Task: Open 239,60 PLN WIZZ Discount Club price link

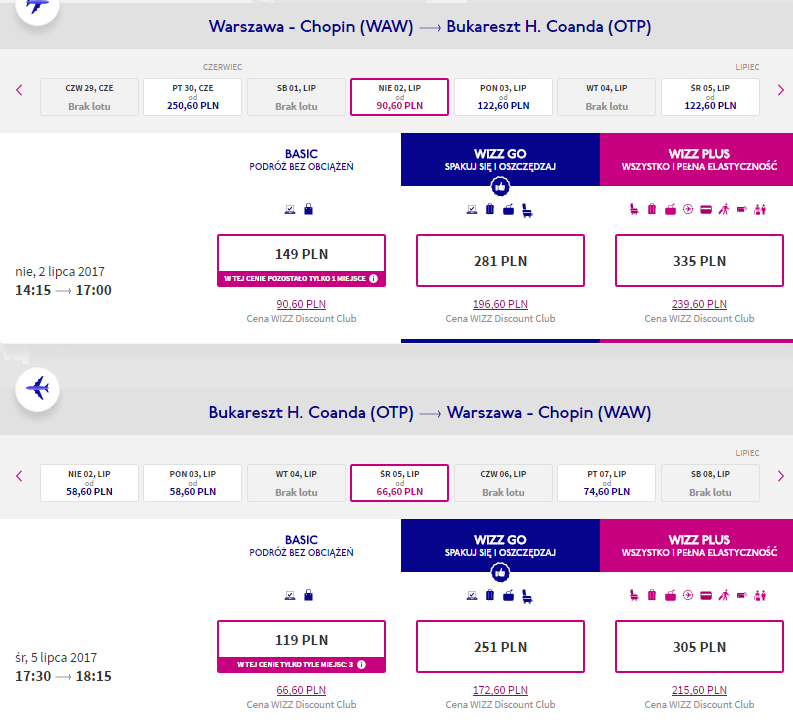Action: tap(699, 304)
